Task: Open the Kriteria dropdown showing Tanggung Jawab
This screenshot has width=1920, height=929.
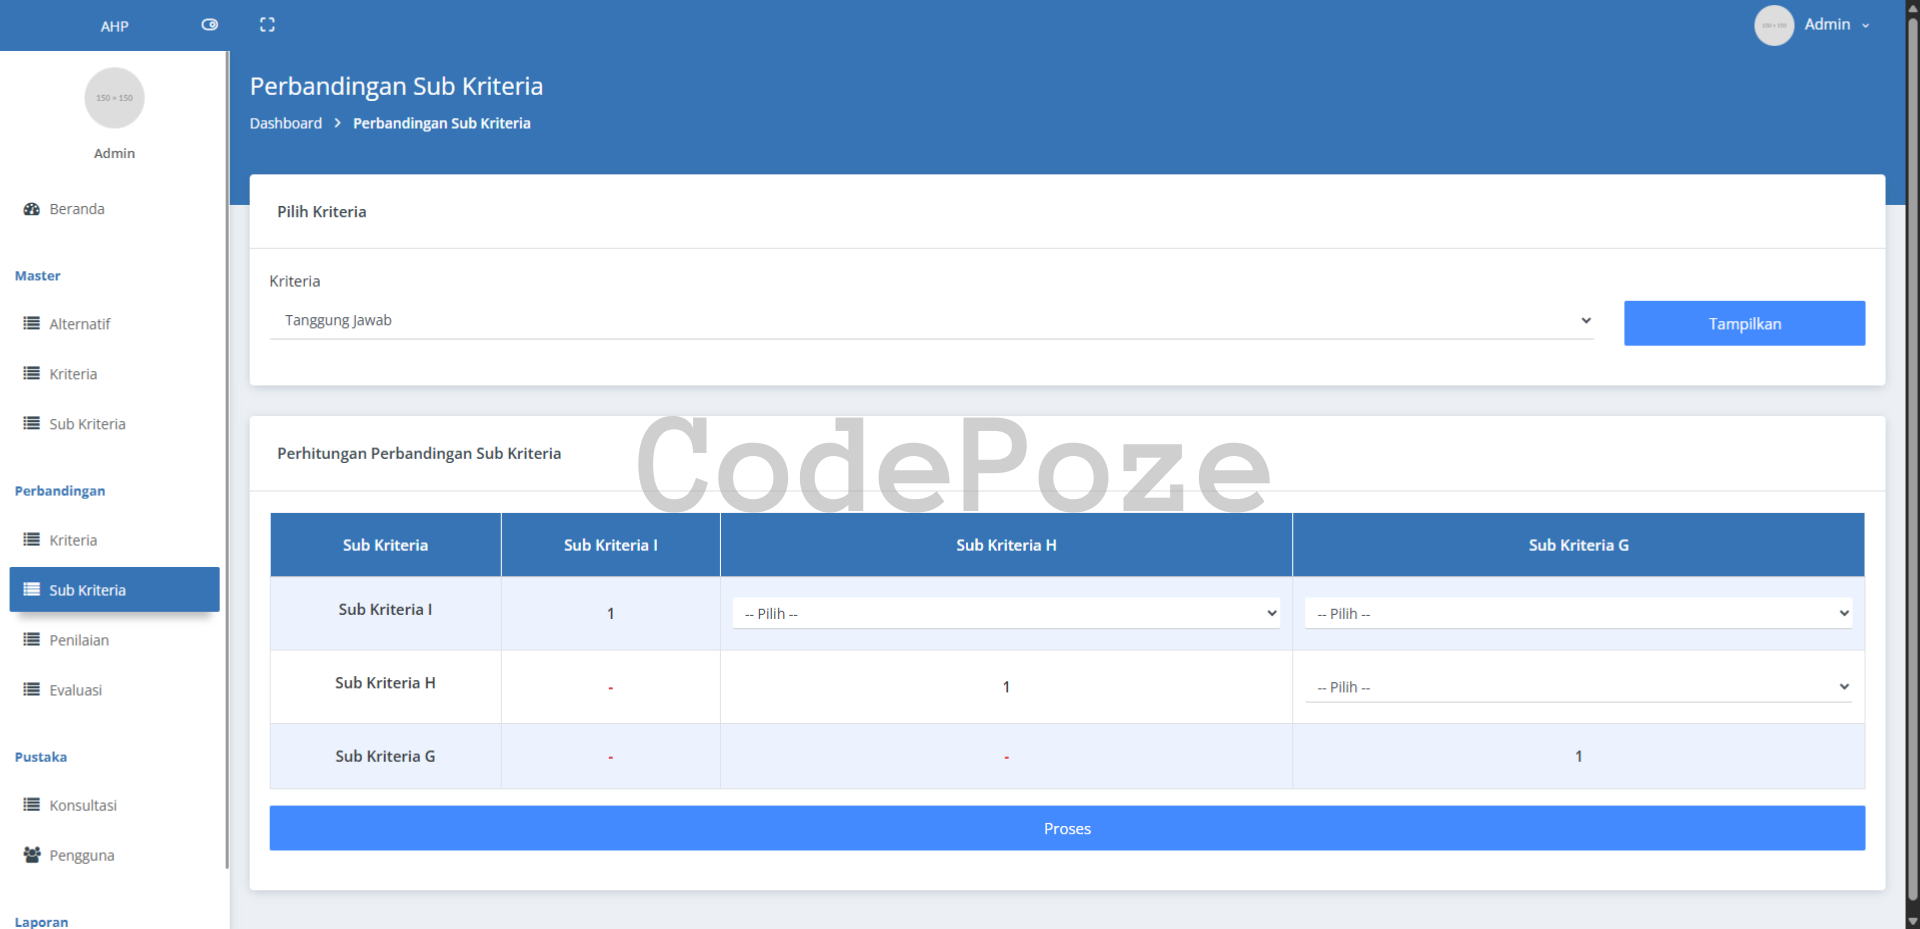Action: point(931,321)
